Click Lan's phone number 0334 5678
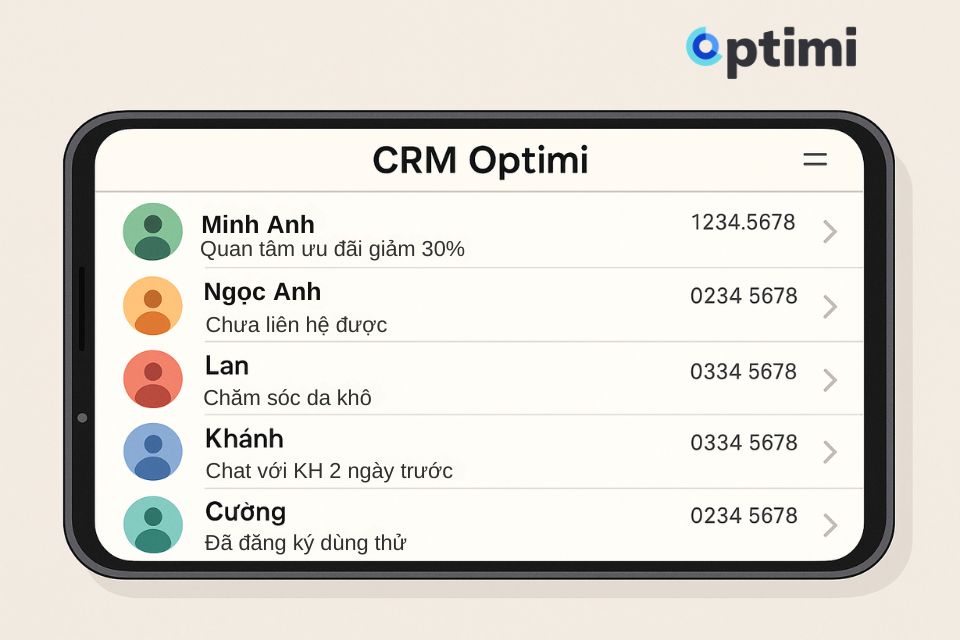 [x=743, y=371]
